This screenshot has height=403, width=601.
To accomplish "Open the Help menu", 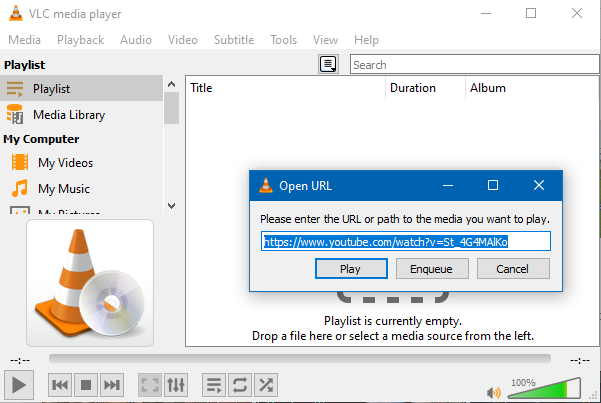I will coord(366,40).
